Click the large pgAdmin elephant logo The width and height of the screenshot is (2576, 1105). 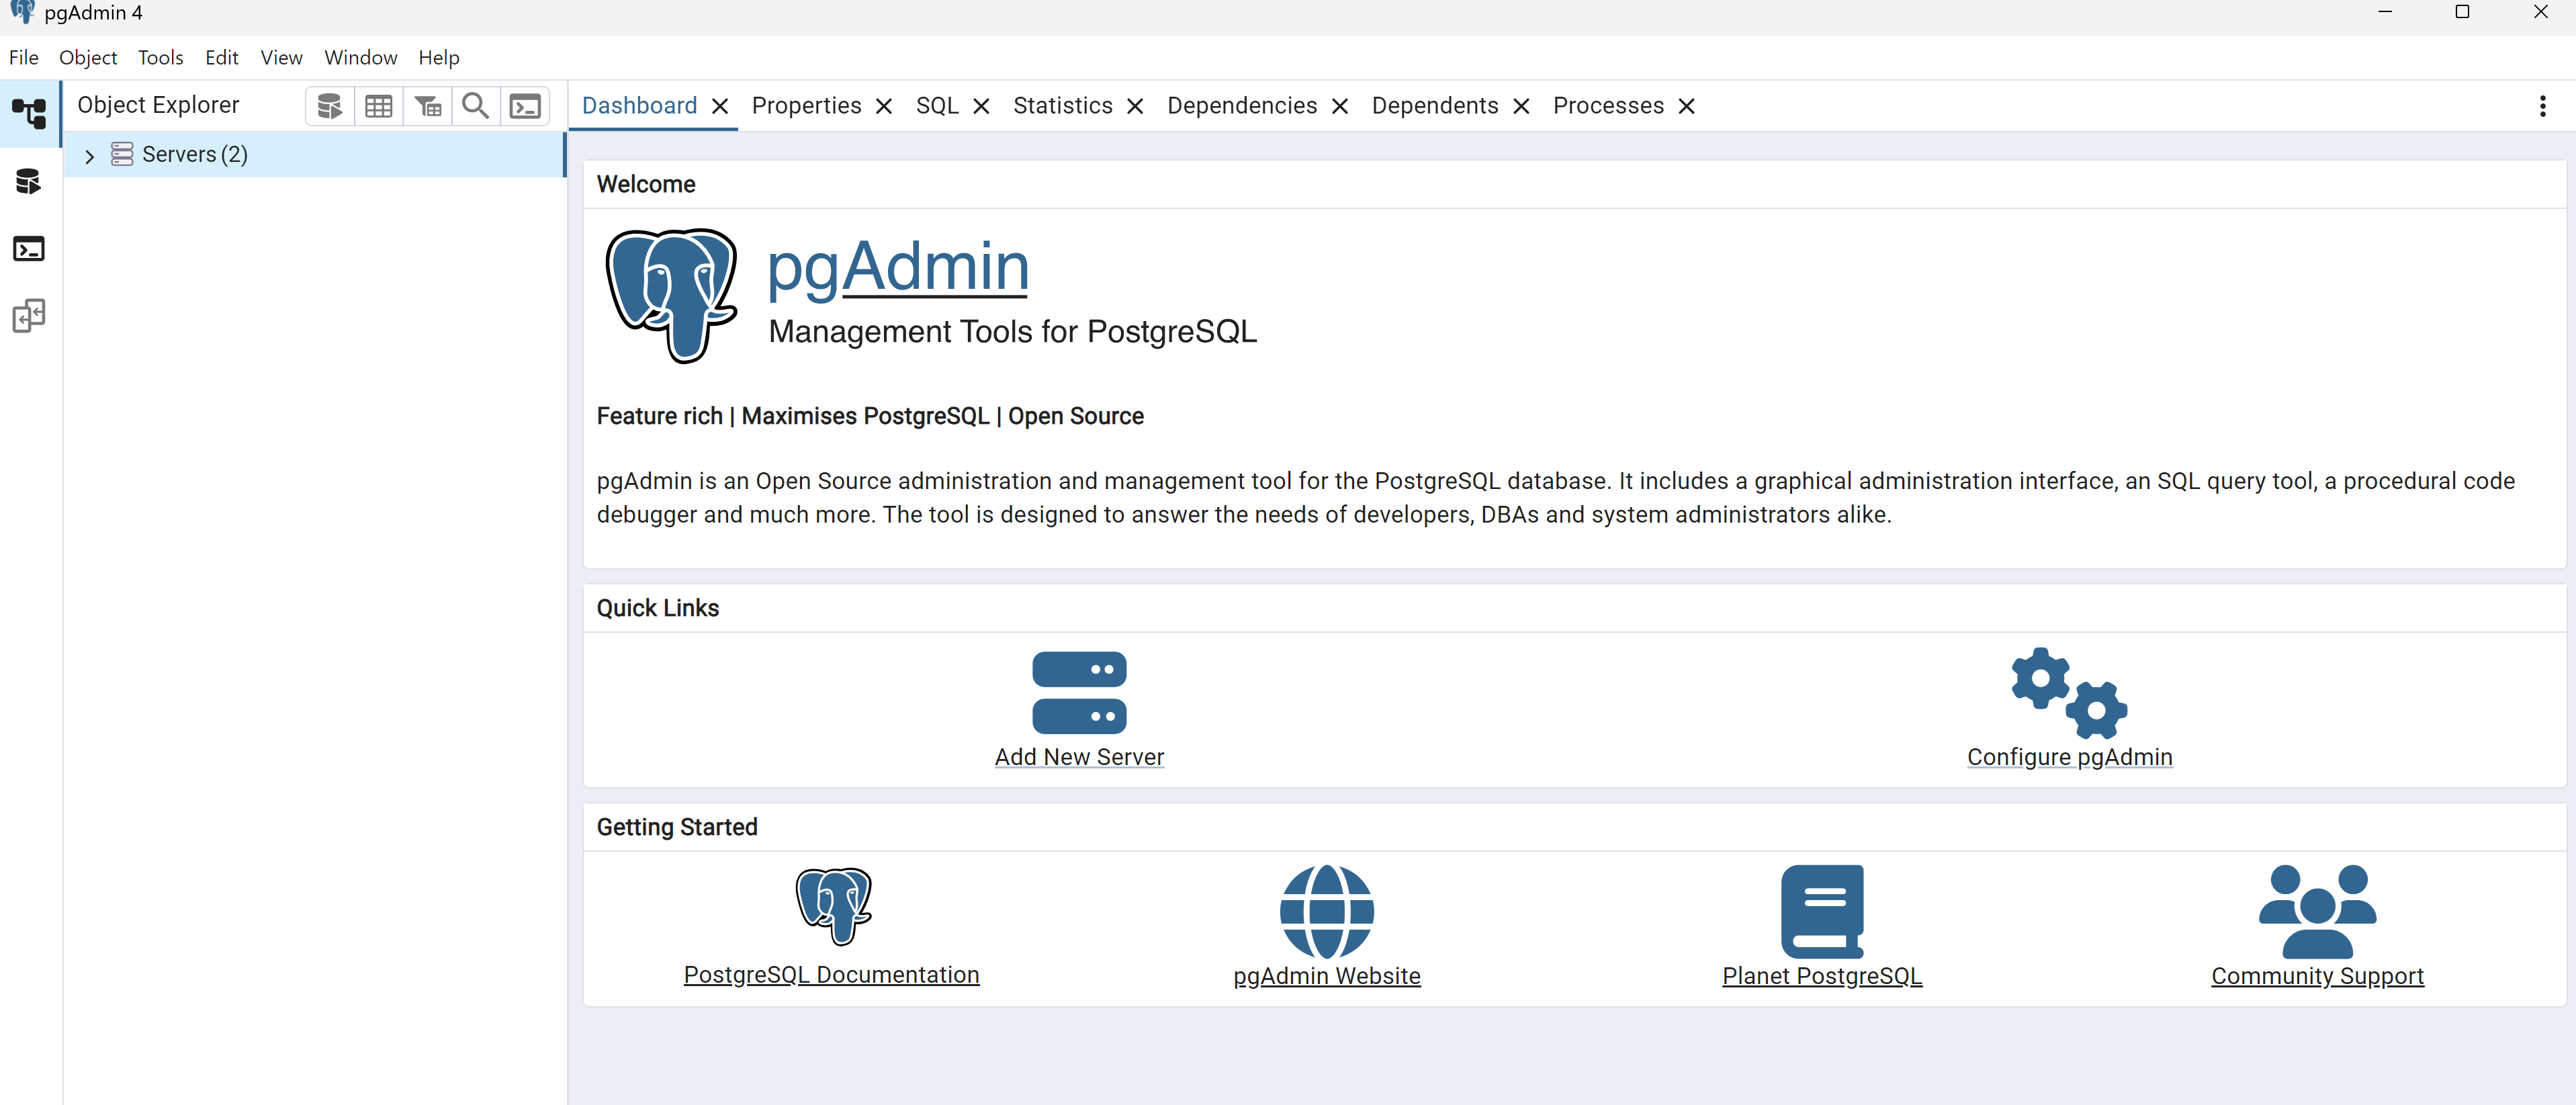tap(672, 295)
